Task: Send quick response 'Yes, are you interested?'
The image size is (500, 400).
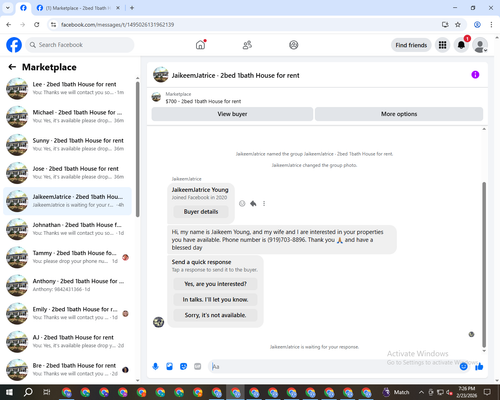Action: (x=215, y=284)
